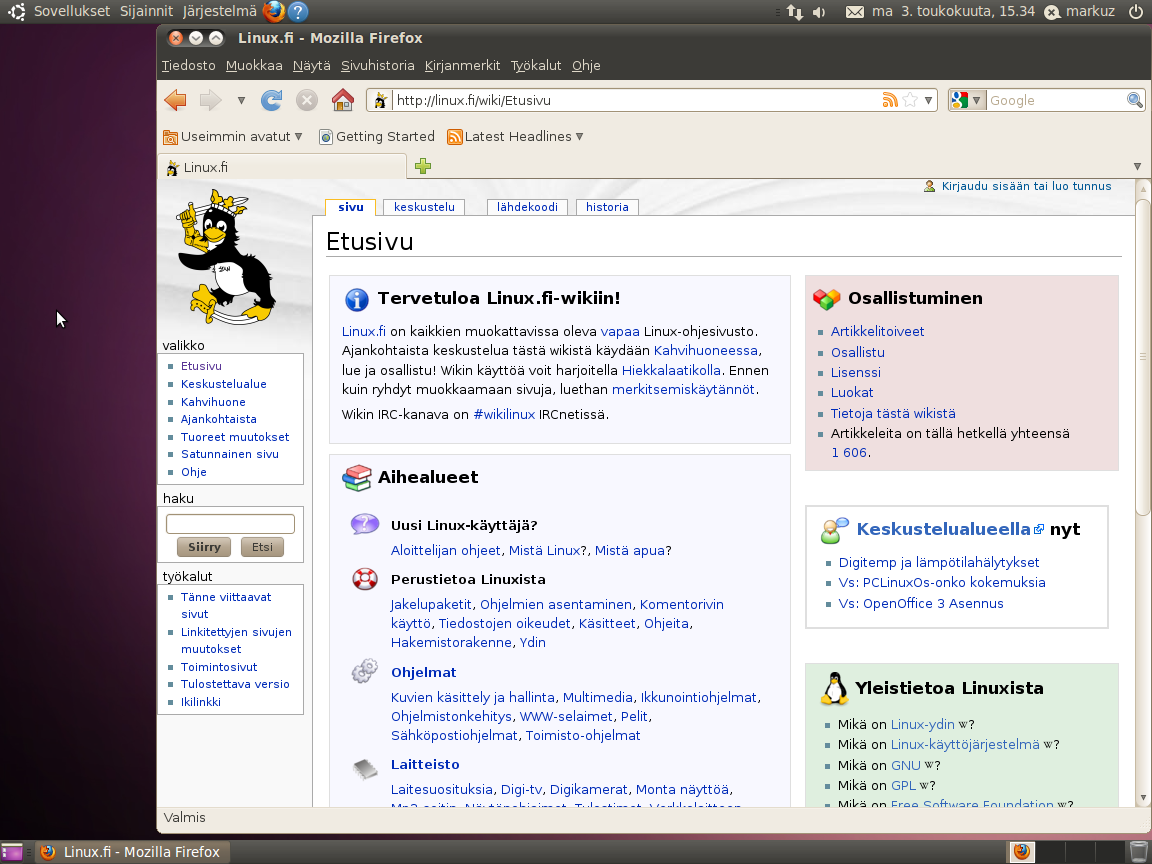Open the Kahvihuone sidebar link
The width and height of the screenshot is (1152, 864).
213,401
